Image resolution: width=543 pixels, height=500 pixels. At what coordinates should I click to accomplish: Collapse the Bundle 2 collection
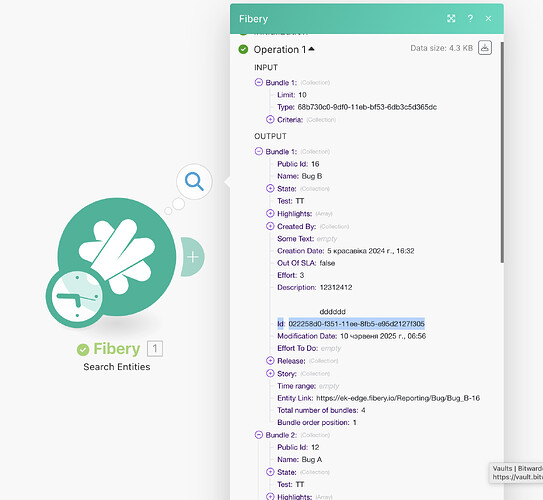click(x=259, y=435)
